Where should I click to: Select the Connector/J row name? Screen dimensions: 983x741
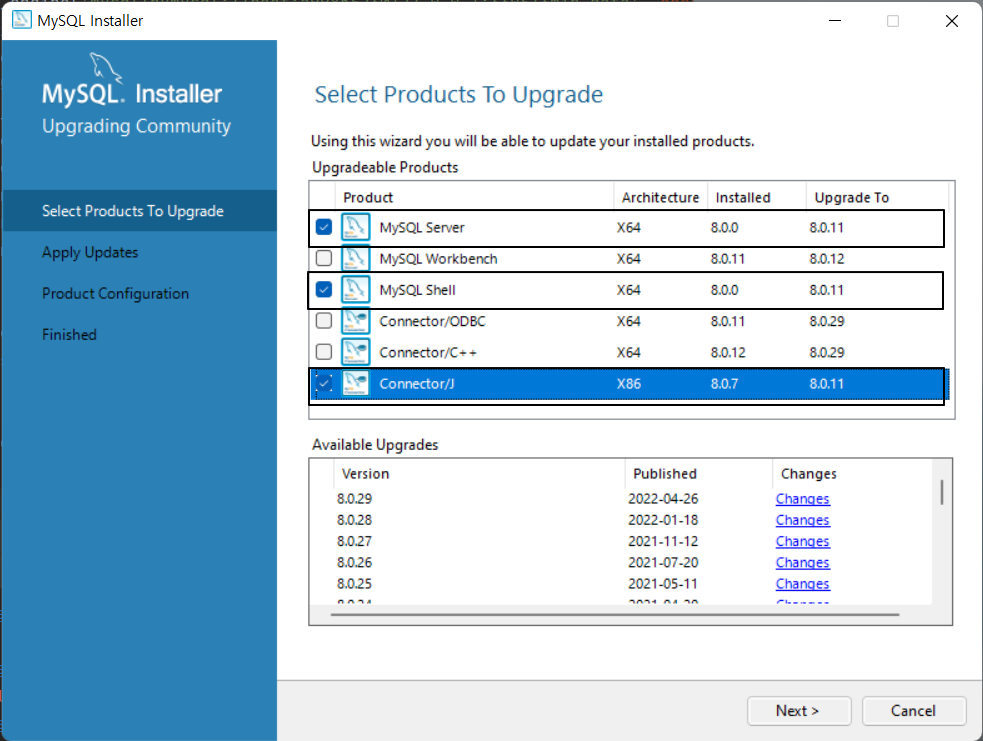pyautogui.click(x=417, y=384)
